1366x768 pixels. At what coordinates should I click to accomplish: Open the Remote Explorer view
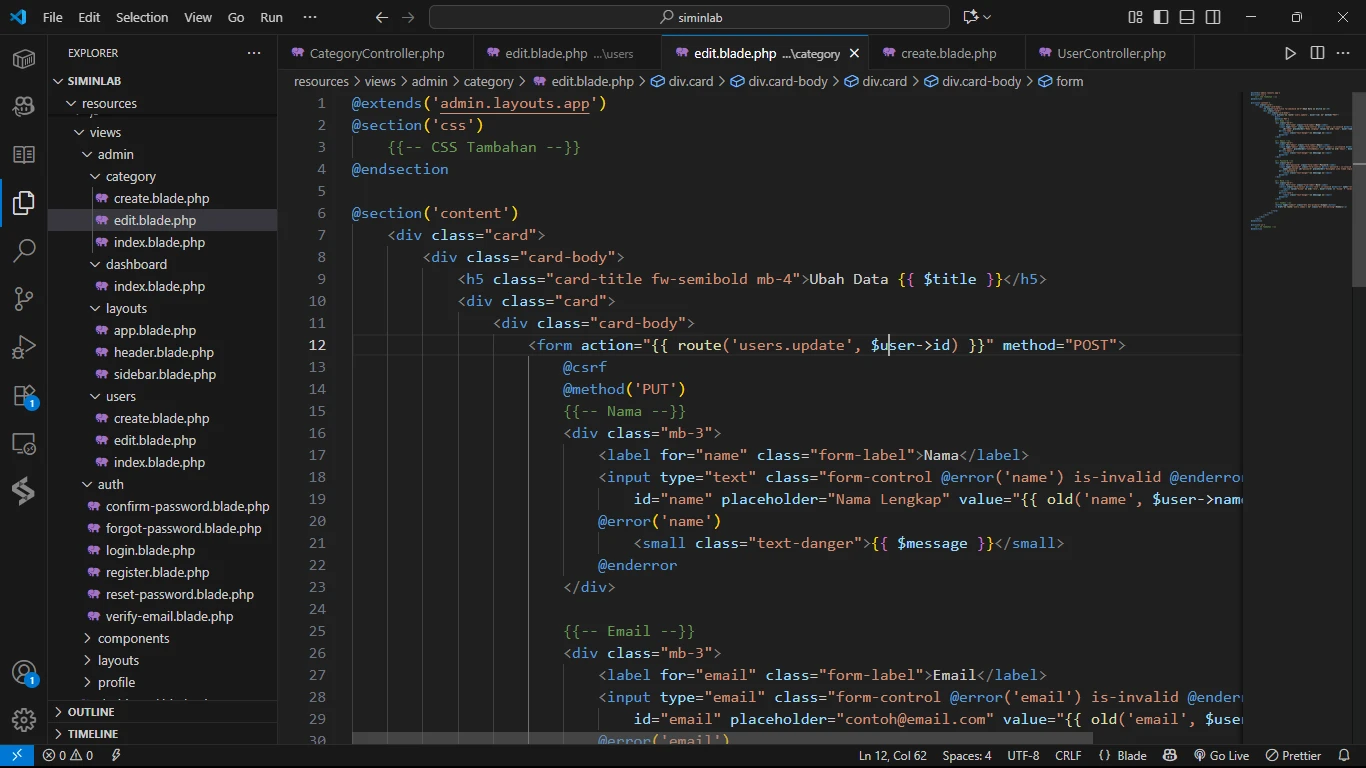(24, 443)
